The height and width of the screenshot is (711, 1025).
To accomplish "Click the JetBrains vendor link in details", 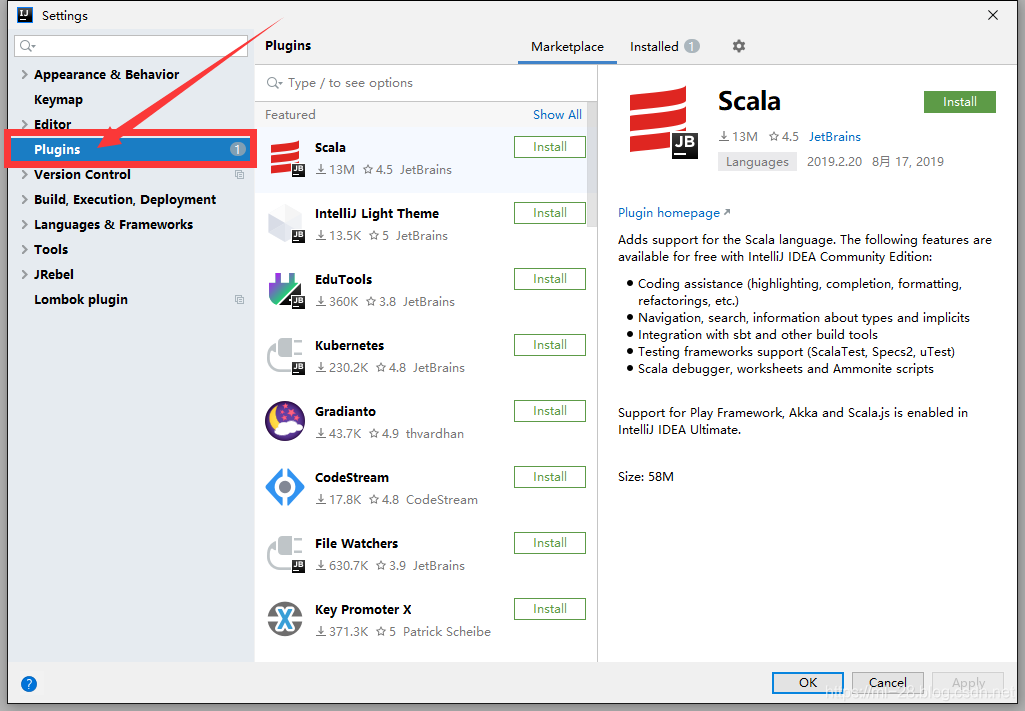I will point(835,137).
